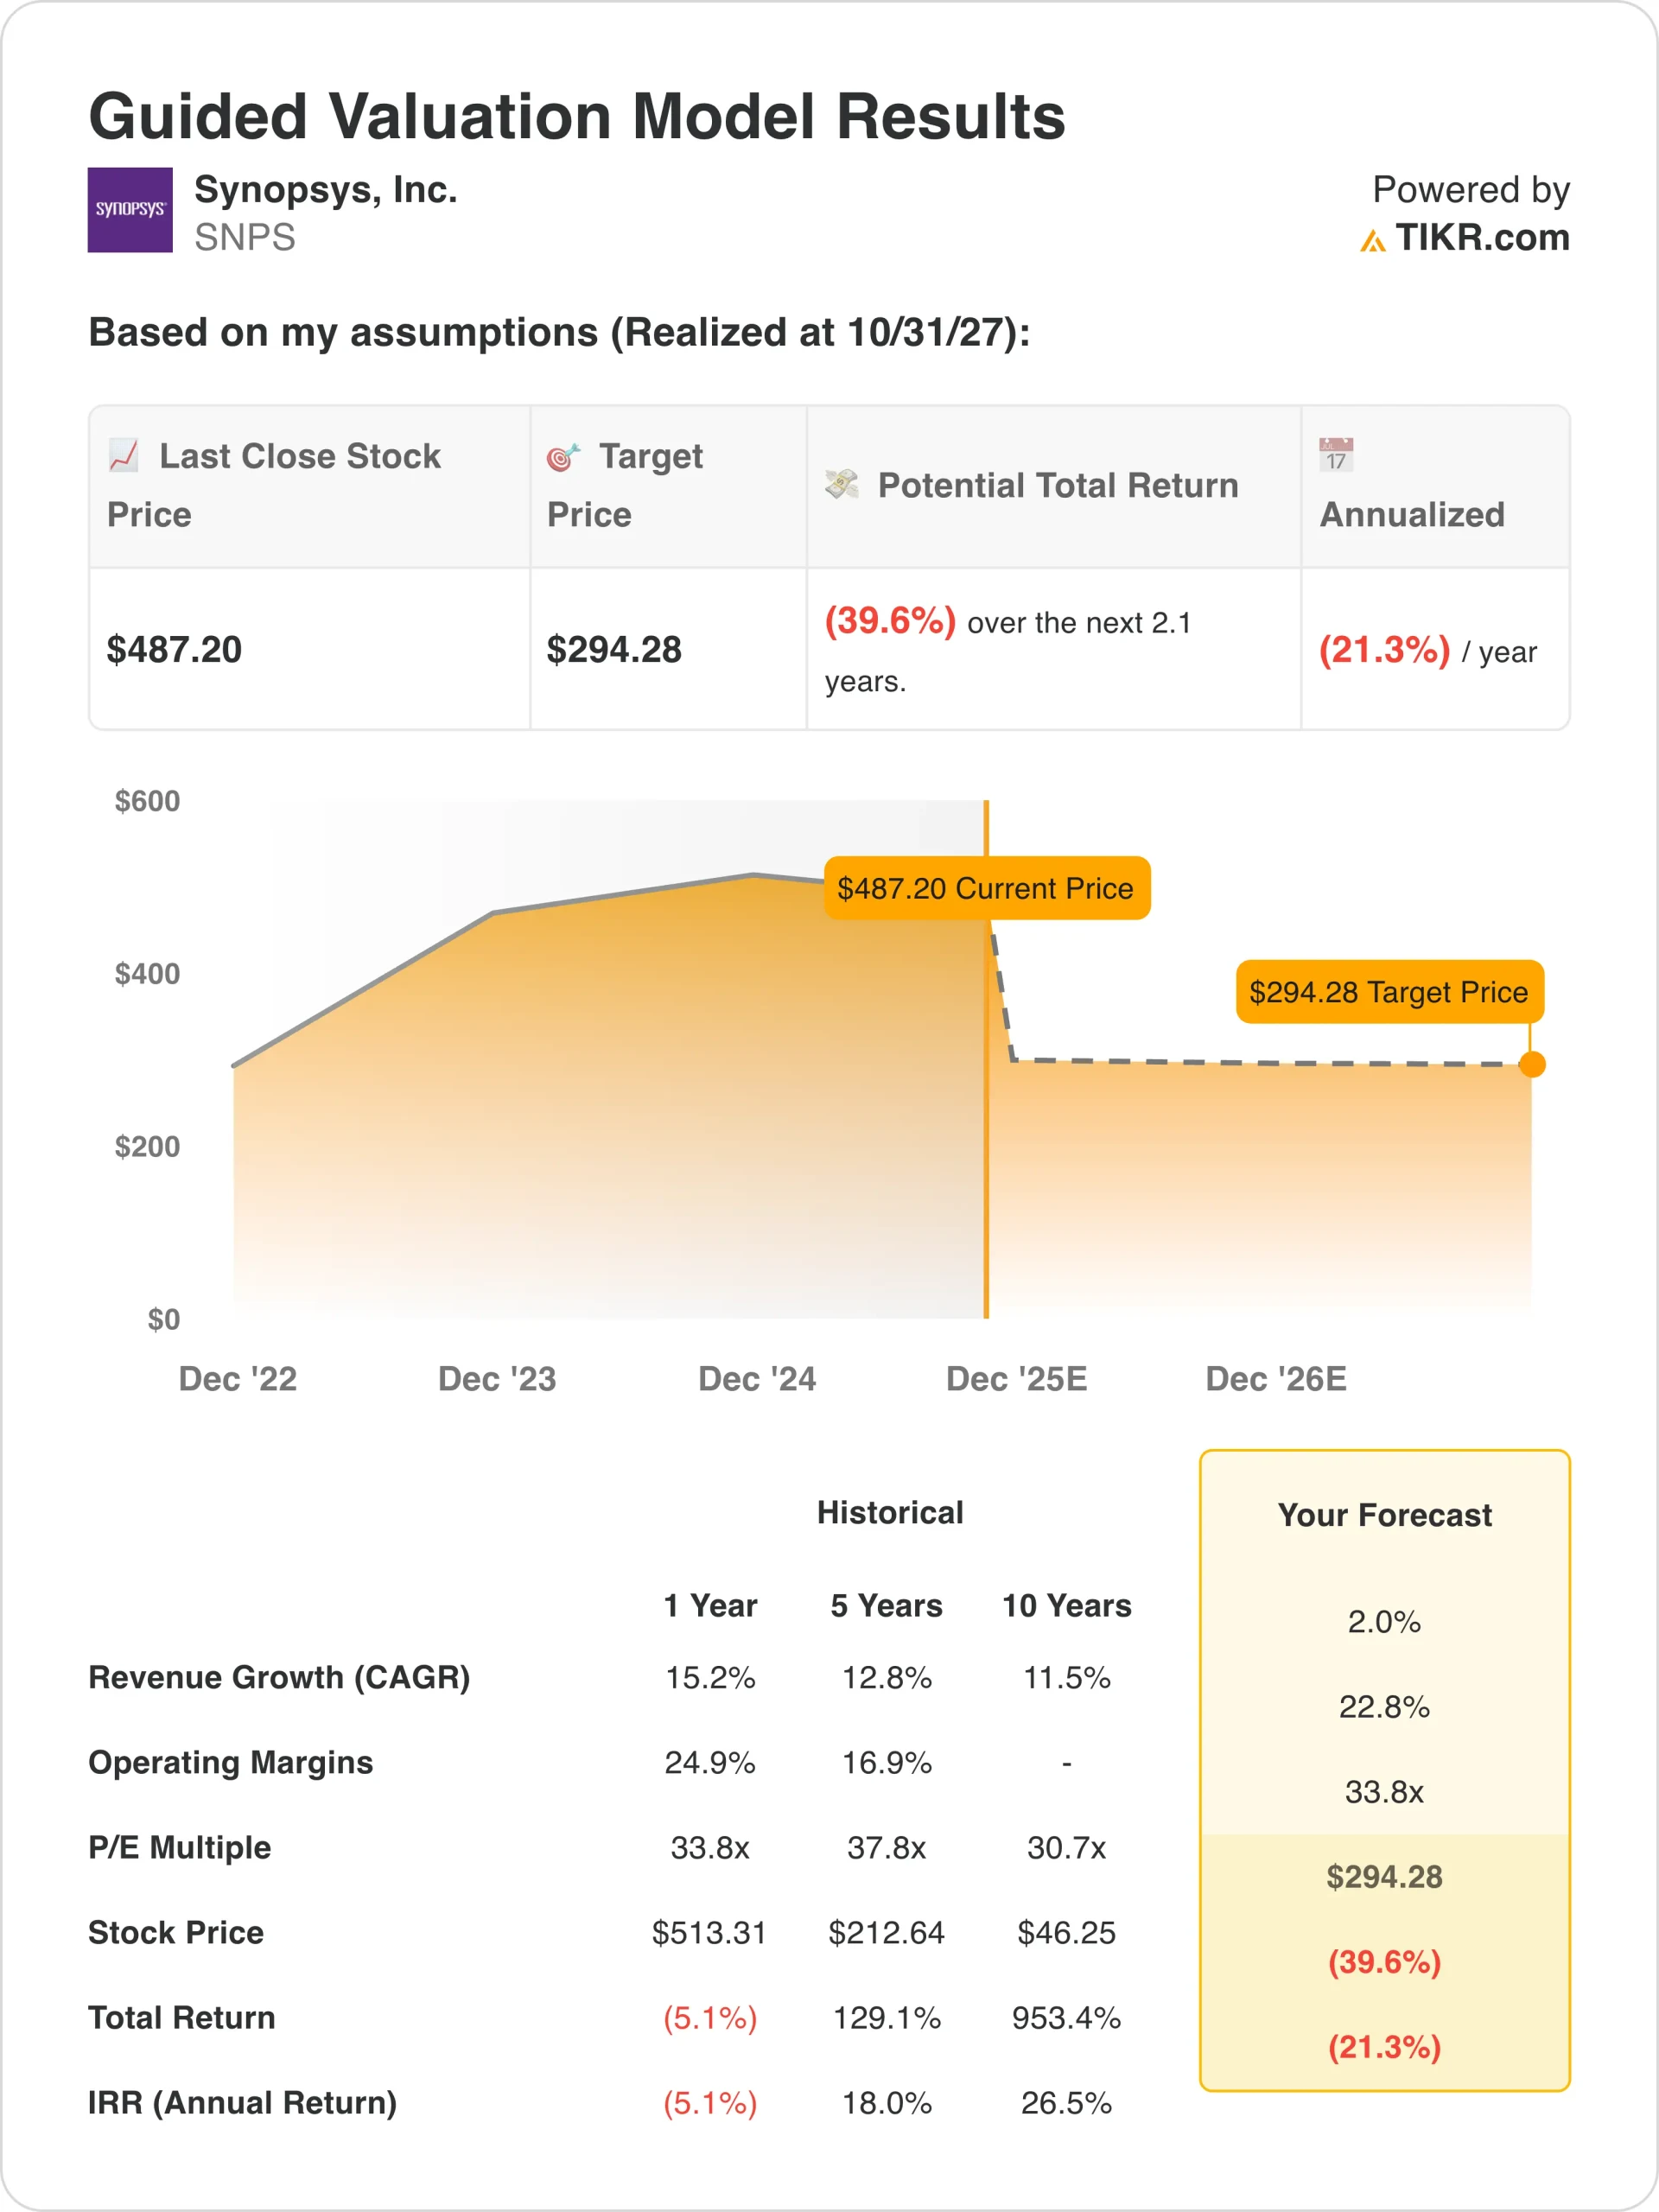
Task: Click the Dec '25E axis label
Action: [1016, 1379]
